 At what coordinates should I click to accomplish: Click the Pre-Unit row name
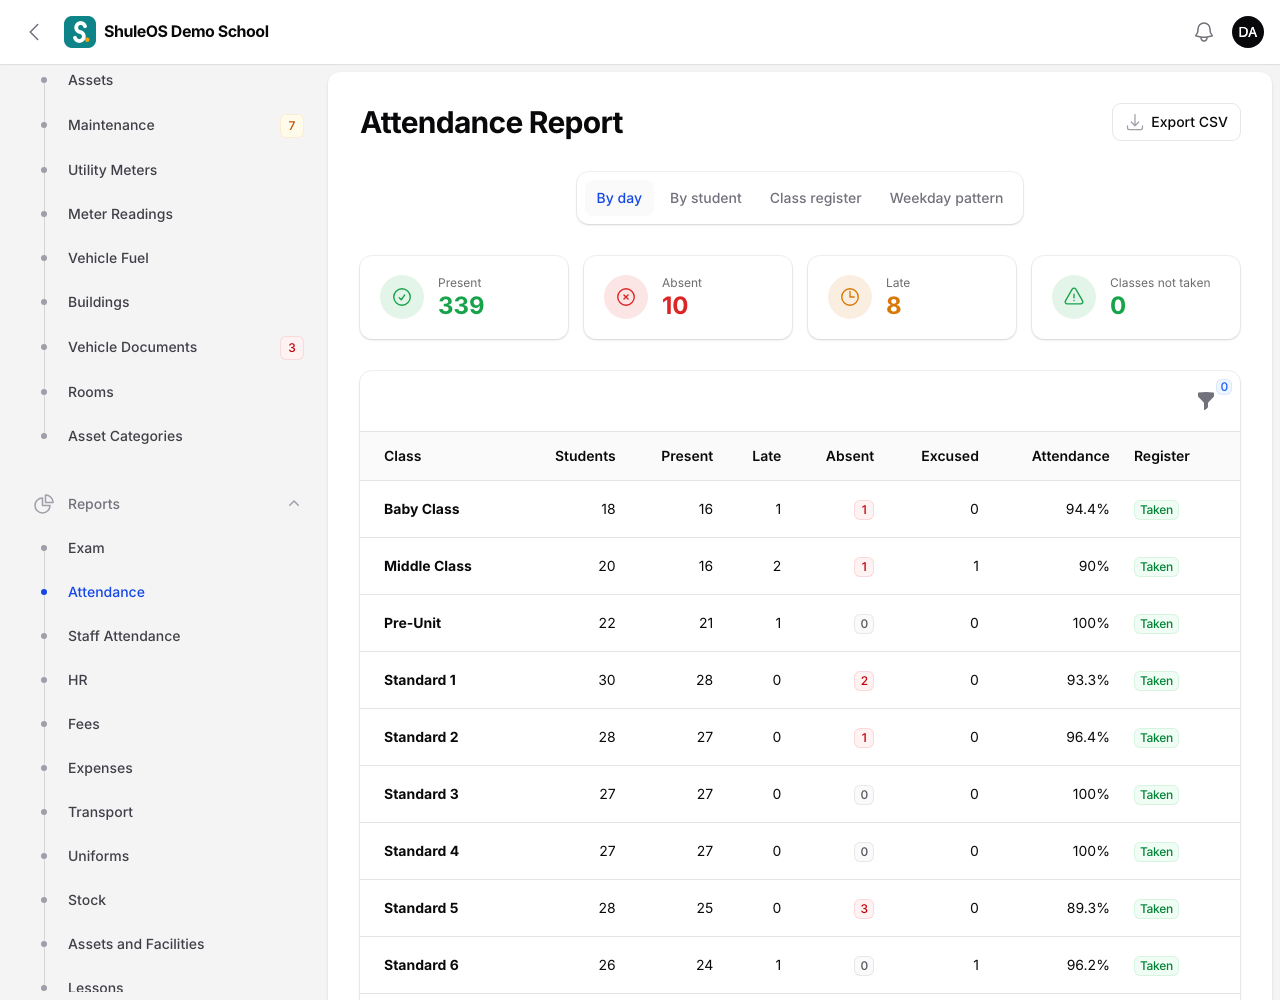[x=412, y=623]
